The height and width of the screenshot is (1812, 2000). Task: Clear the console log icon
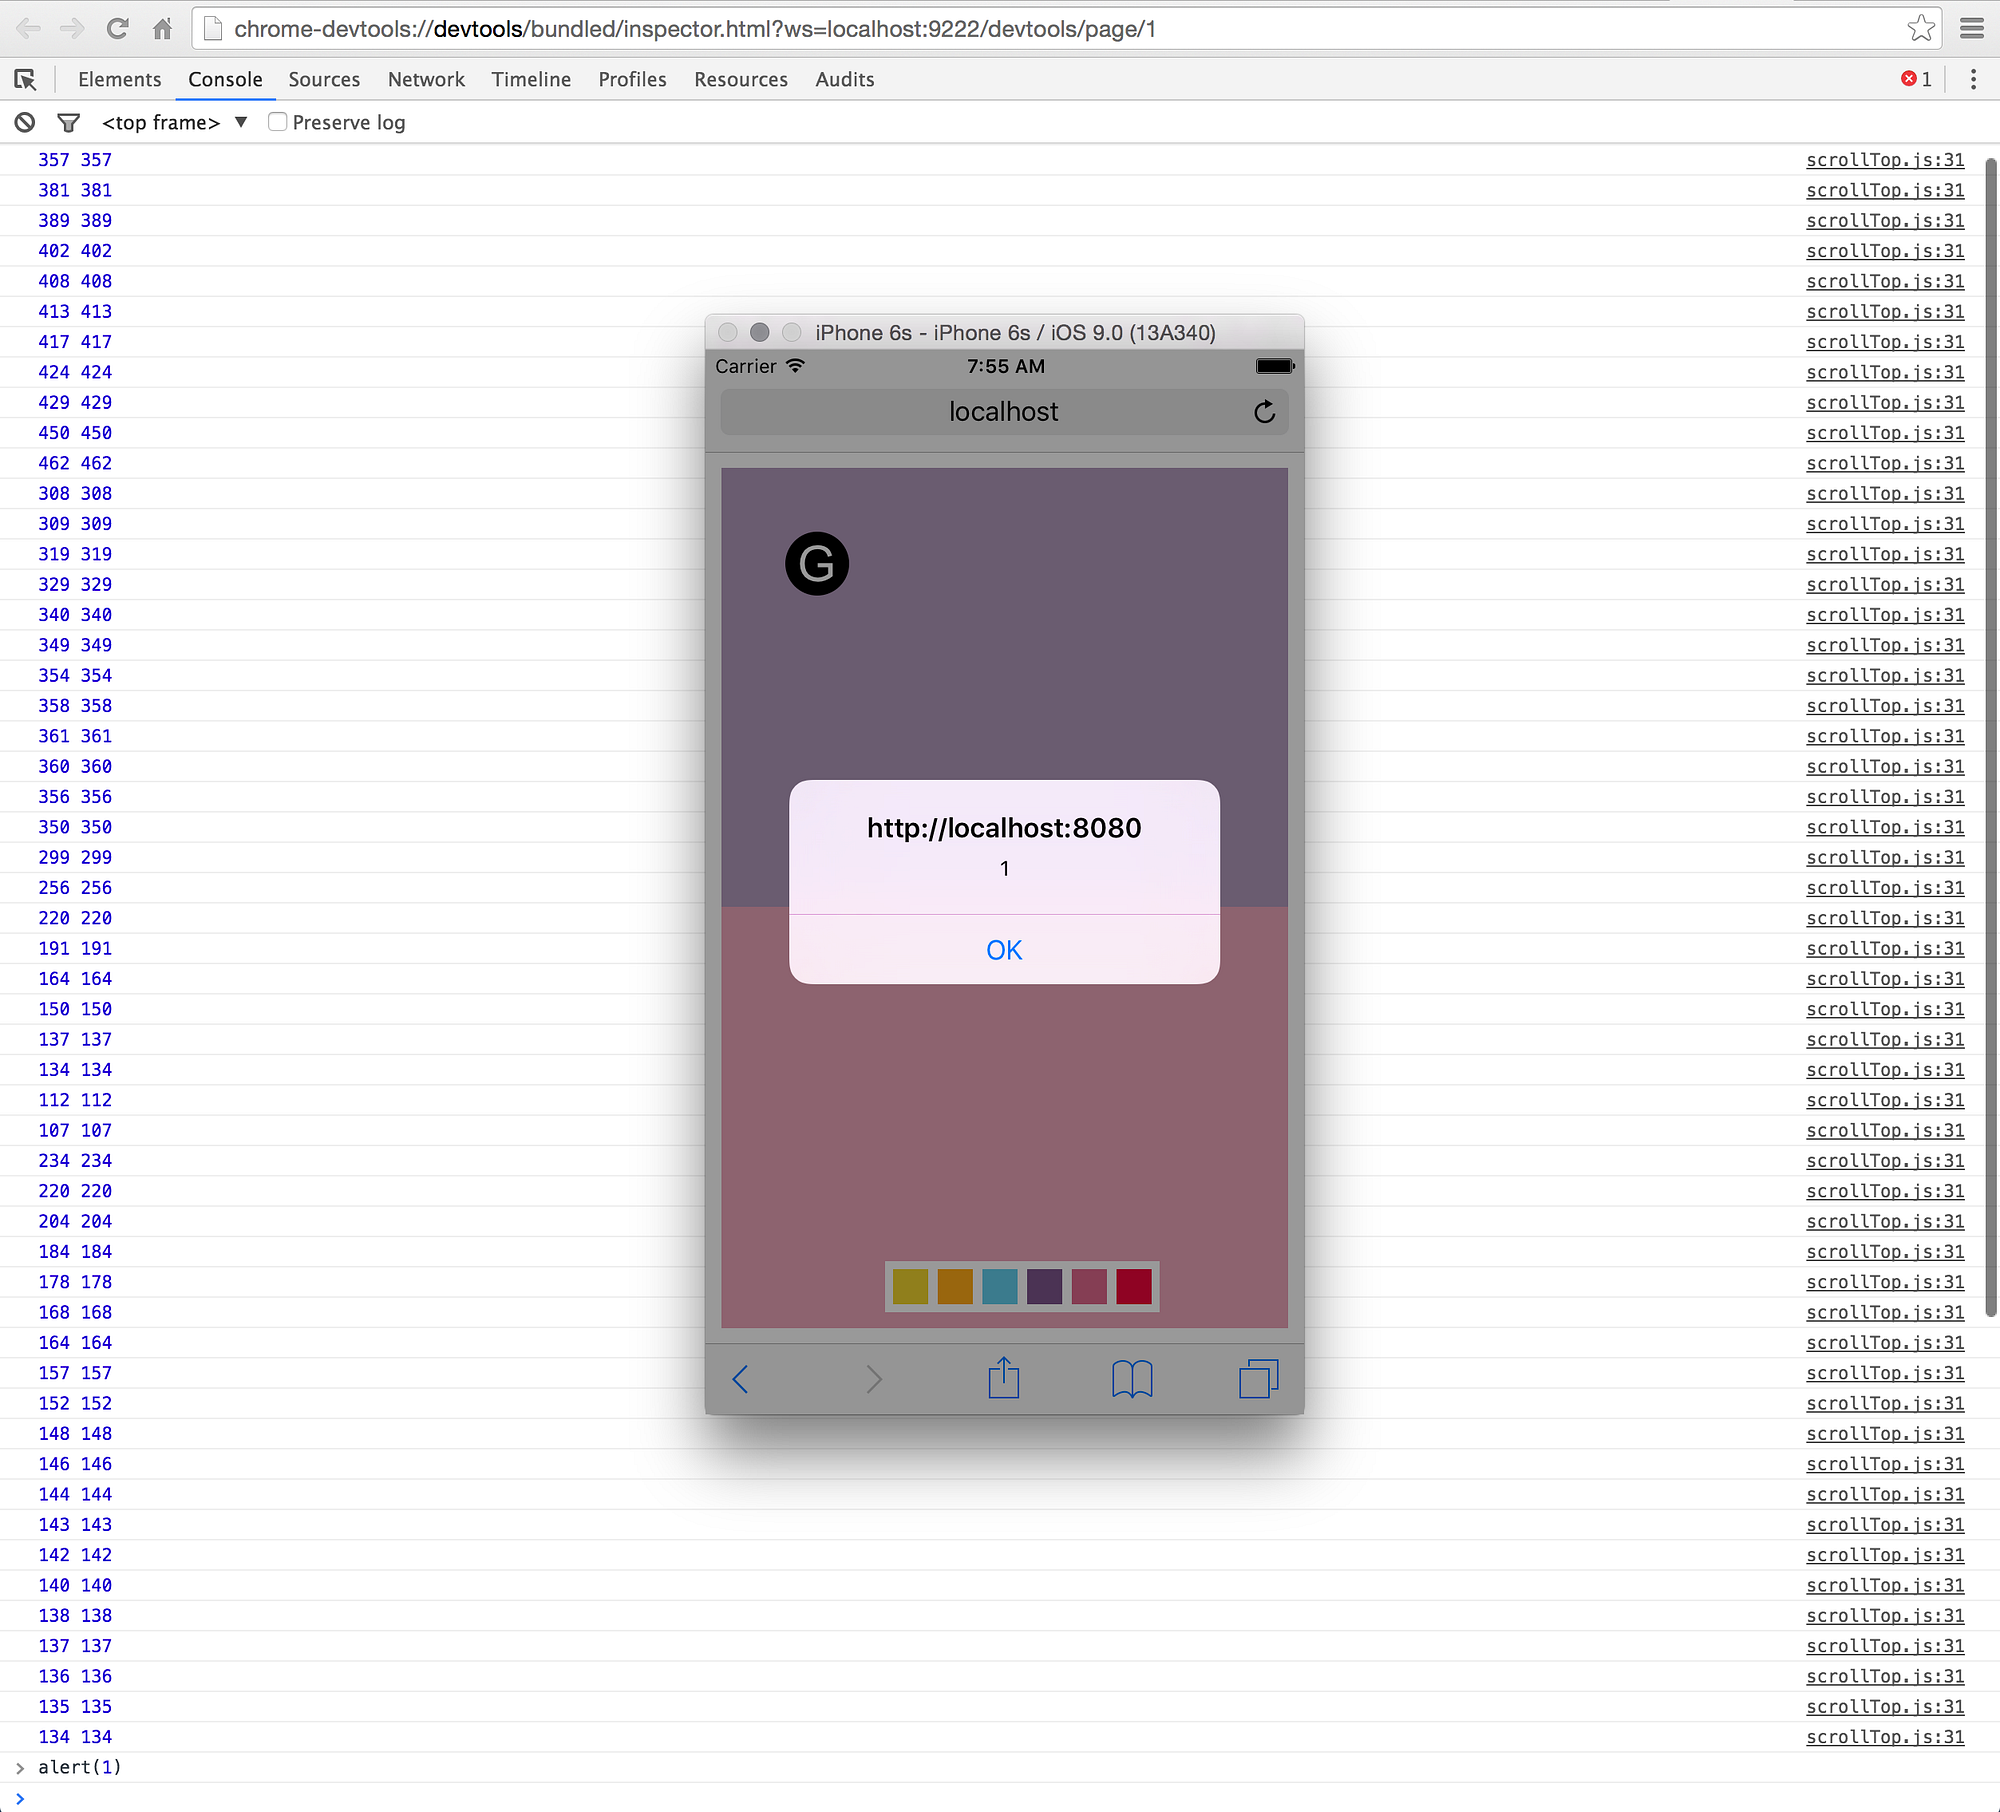25,122
